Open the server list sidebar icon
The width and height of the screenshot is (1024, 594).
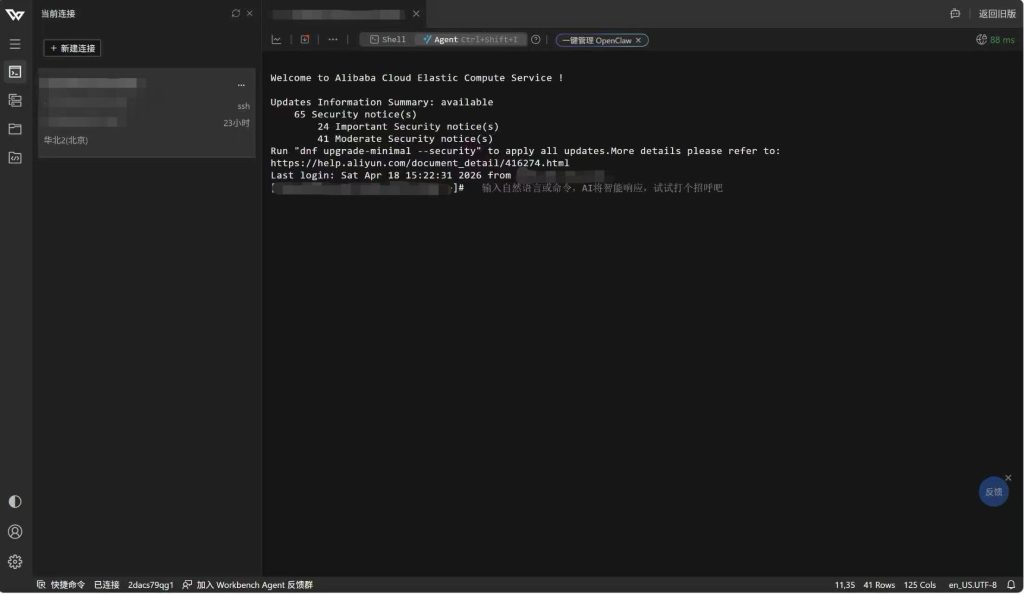(14, 100)
